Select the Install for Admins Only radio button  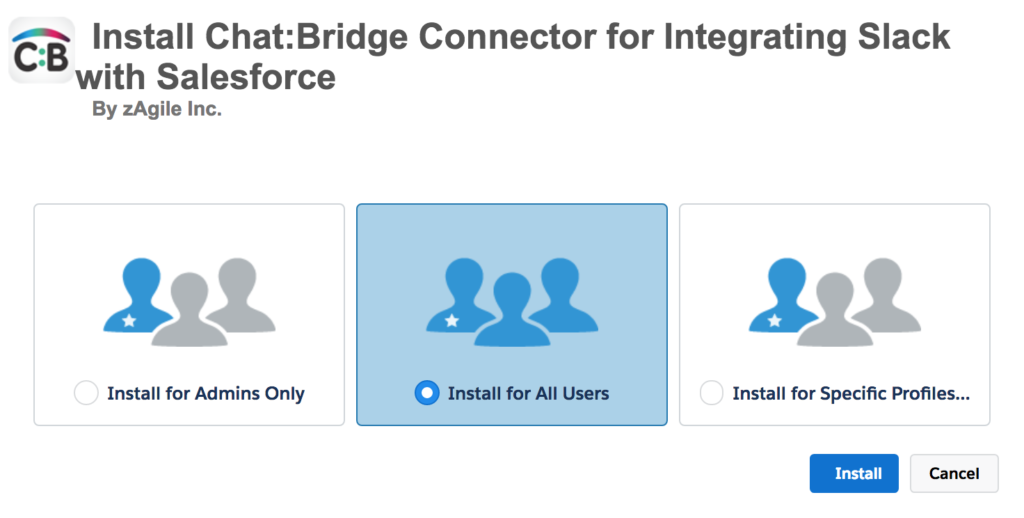tap(86, 393)
